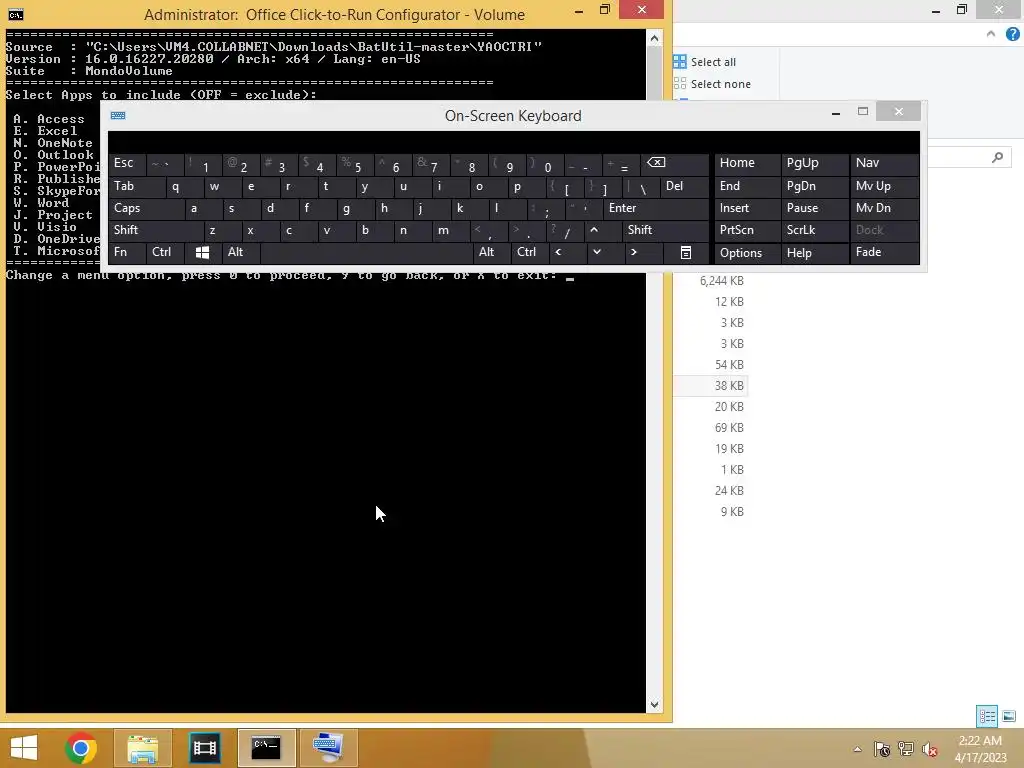Screen dimensions: 1024x768
Task: Click the Help key on keyboard
Action: (x=813, y=253)
